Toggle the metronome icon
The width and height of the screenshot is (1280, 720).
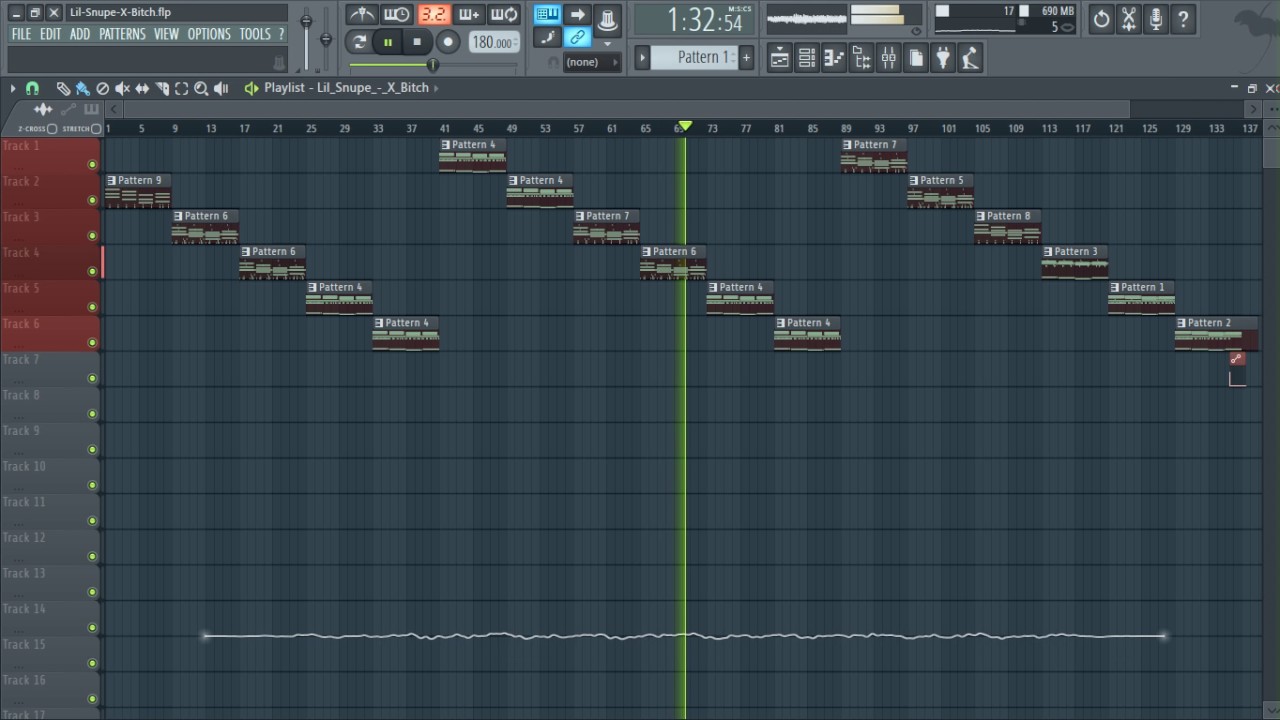[x=361, y=15]
